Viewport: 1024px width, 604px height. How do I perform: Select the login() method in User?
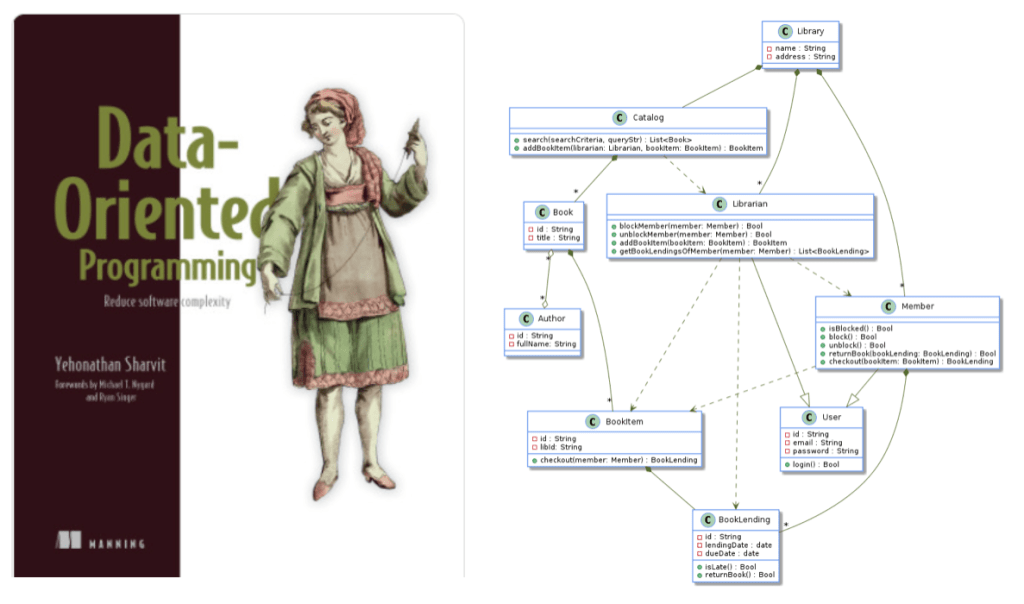tap(816, 465)
